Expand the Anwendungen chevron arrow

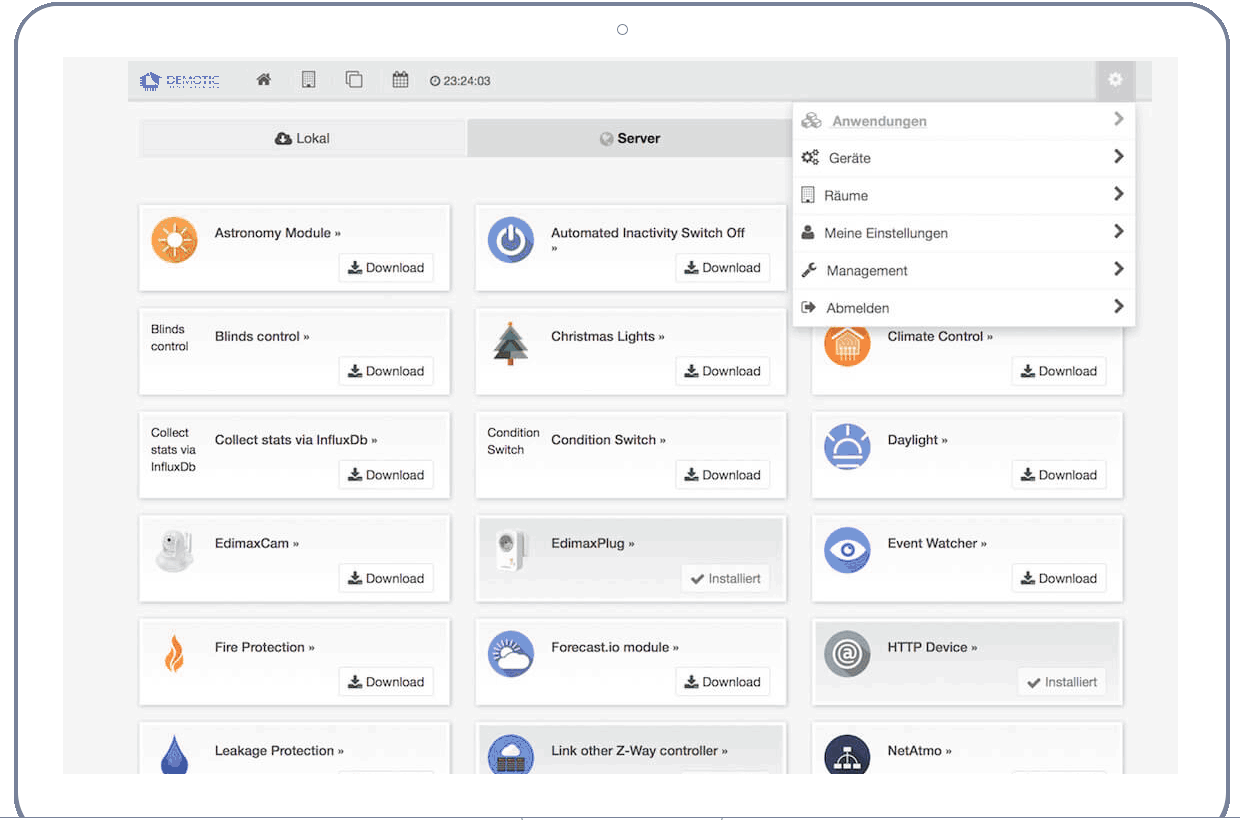tap(1118, 119)
